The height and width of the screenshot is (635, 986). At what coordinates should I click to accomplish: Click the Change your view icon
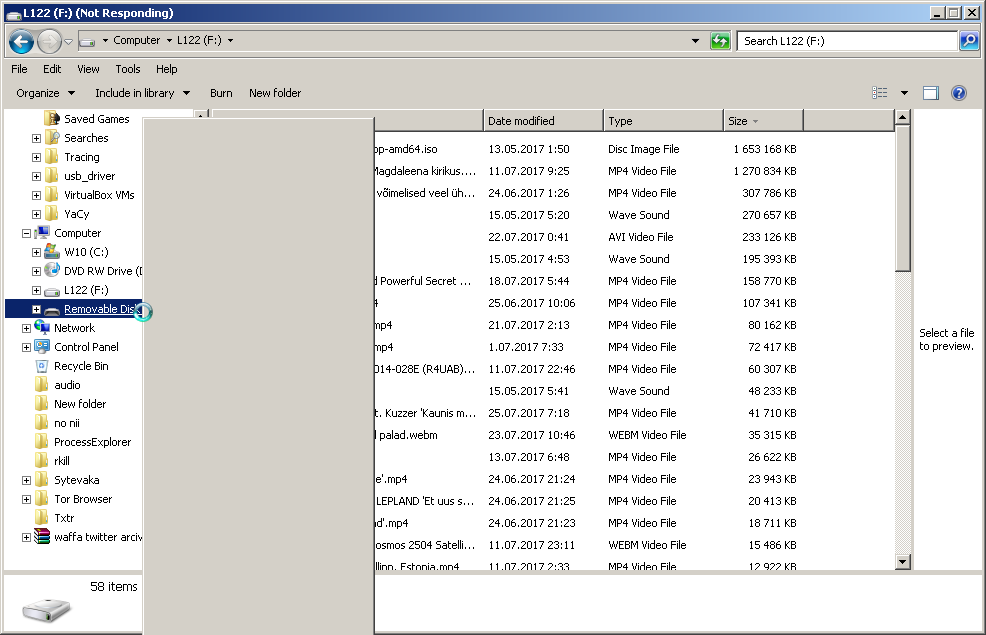point(880,93)
